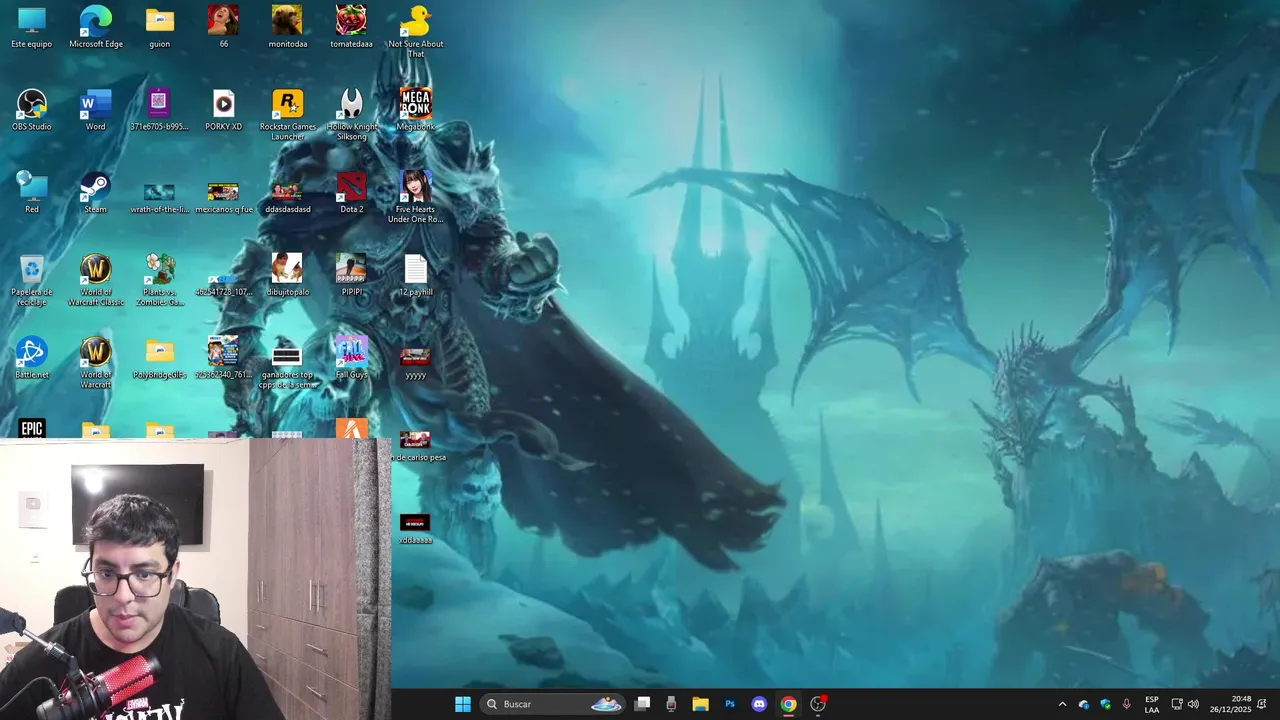Viewport: 1280px width, 720px height.
Task: Launch the OBS Studio shortcut
Action: (x=32, y=110)
